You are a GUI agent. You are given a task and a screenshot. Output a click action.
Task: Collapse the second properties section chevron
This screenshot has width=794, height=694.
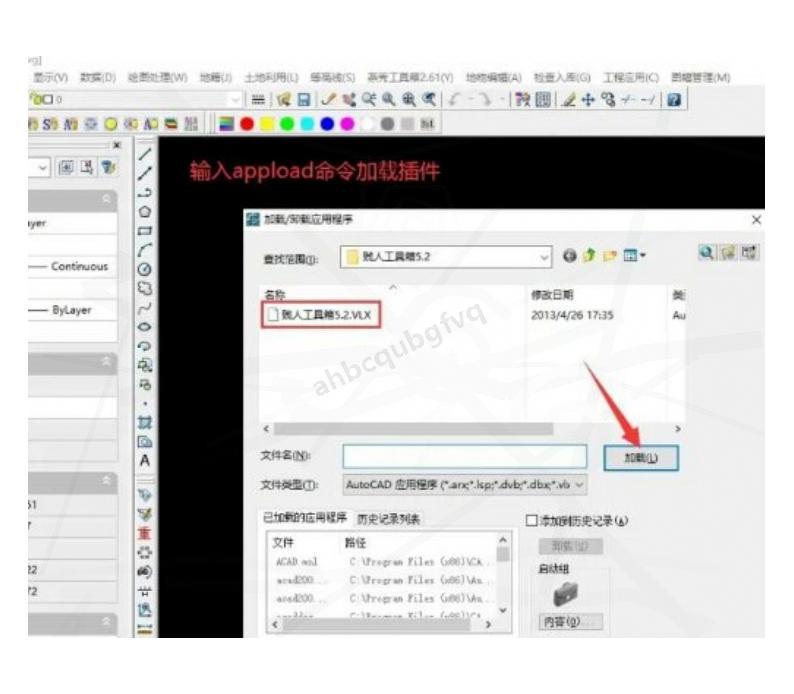pyautogui.click(x=106, y=362)
